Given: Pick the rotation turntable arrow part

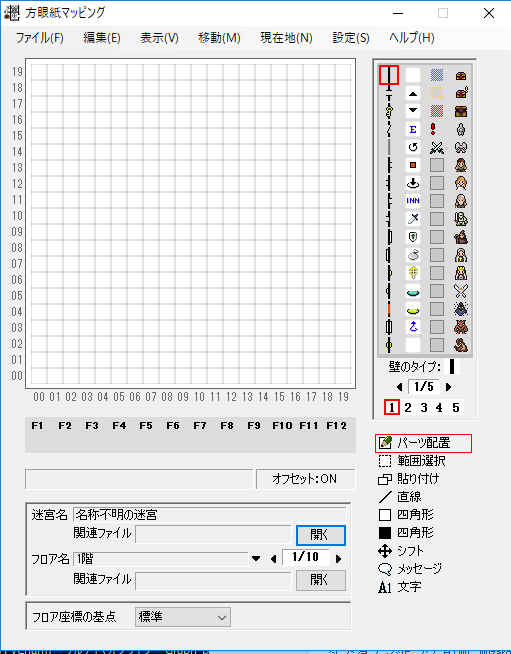Looking at the screenshot, I should [413, 147].
